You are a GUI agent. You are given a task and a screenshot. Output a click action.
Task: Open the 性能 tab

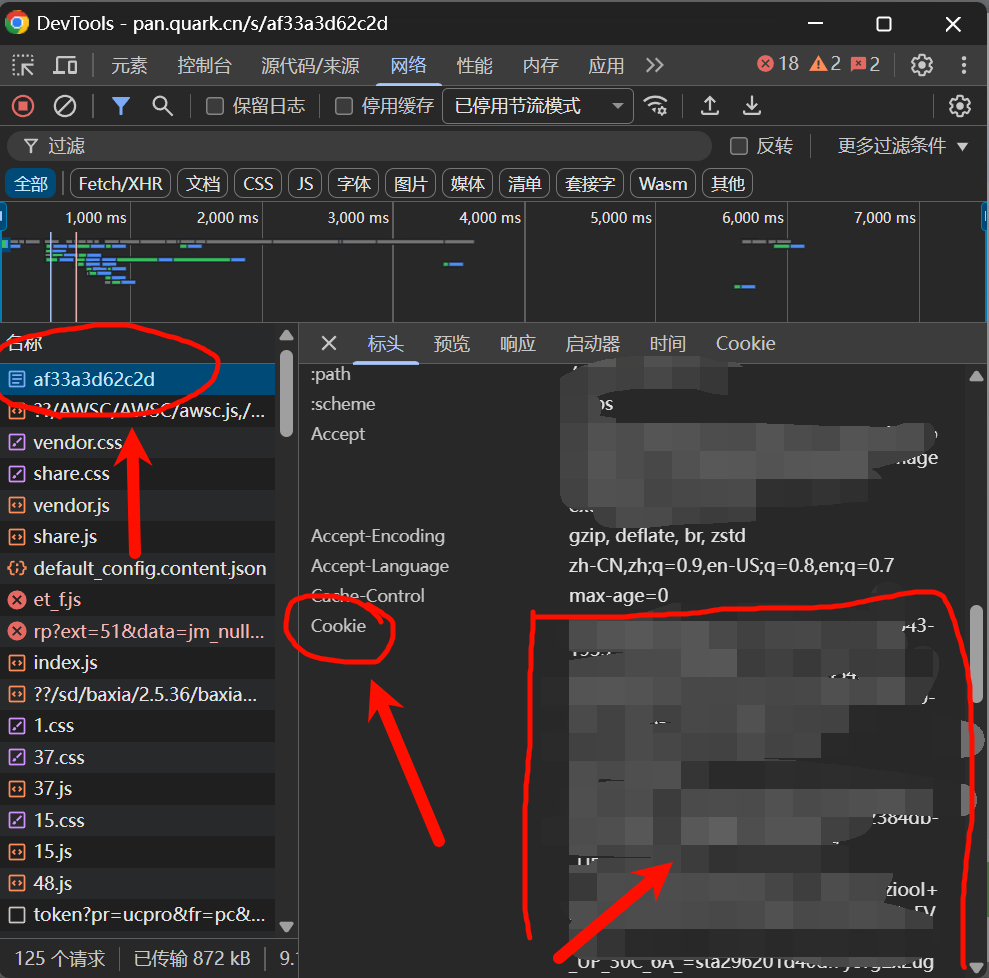474,65
